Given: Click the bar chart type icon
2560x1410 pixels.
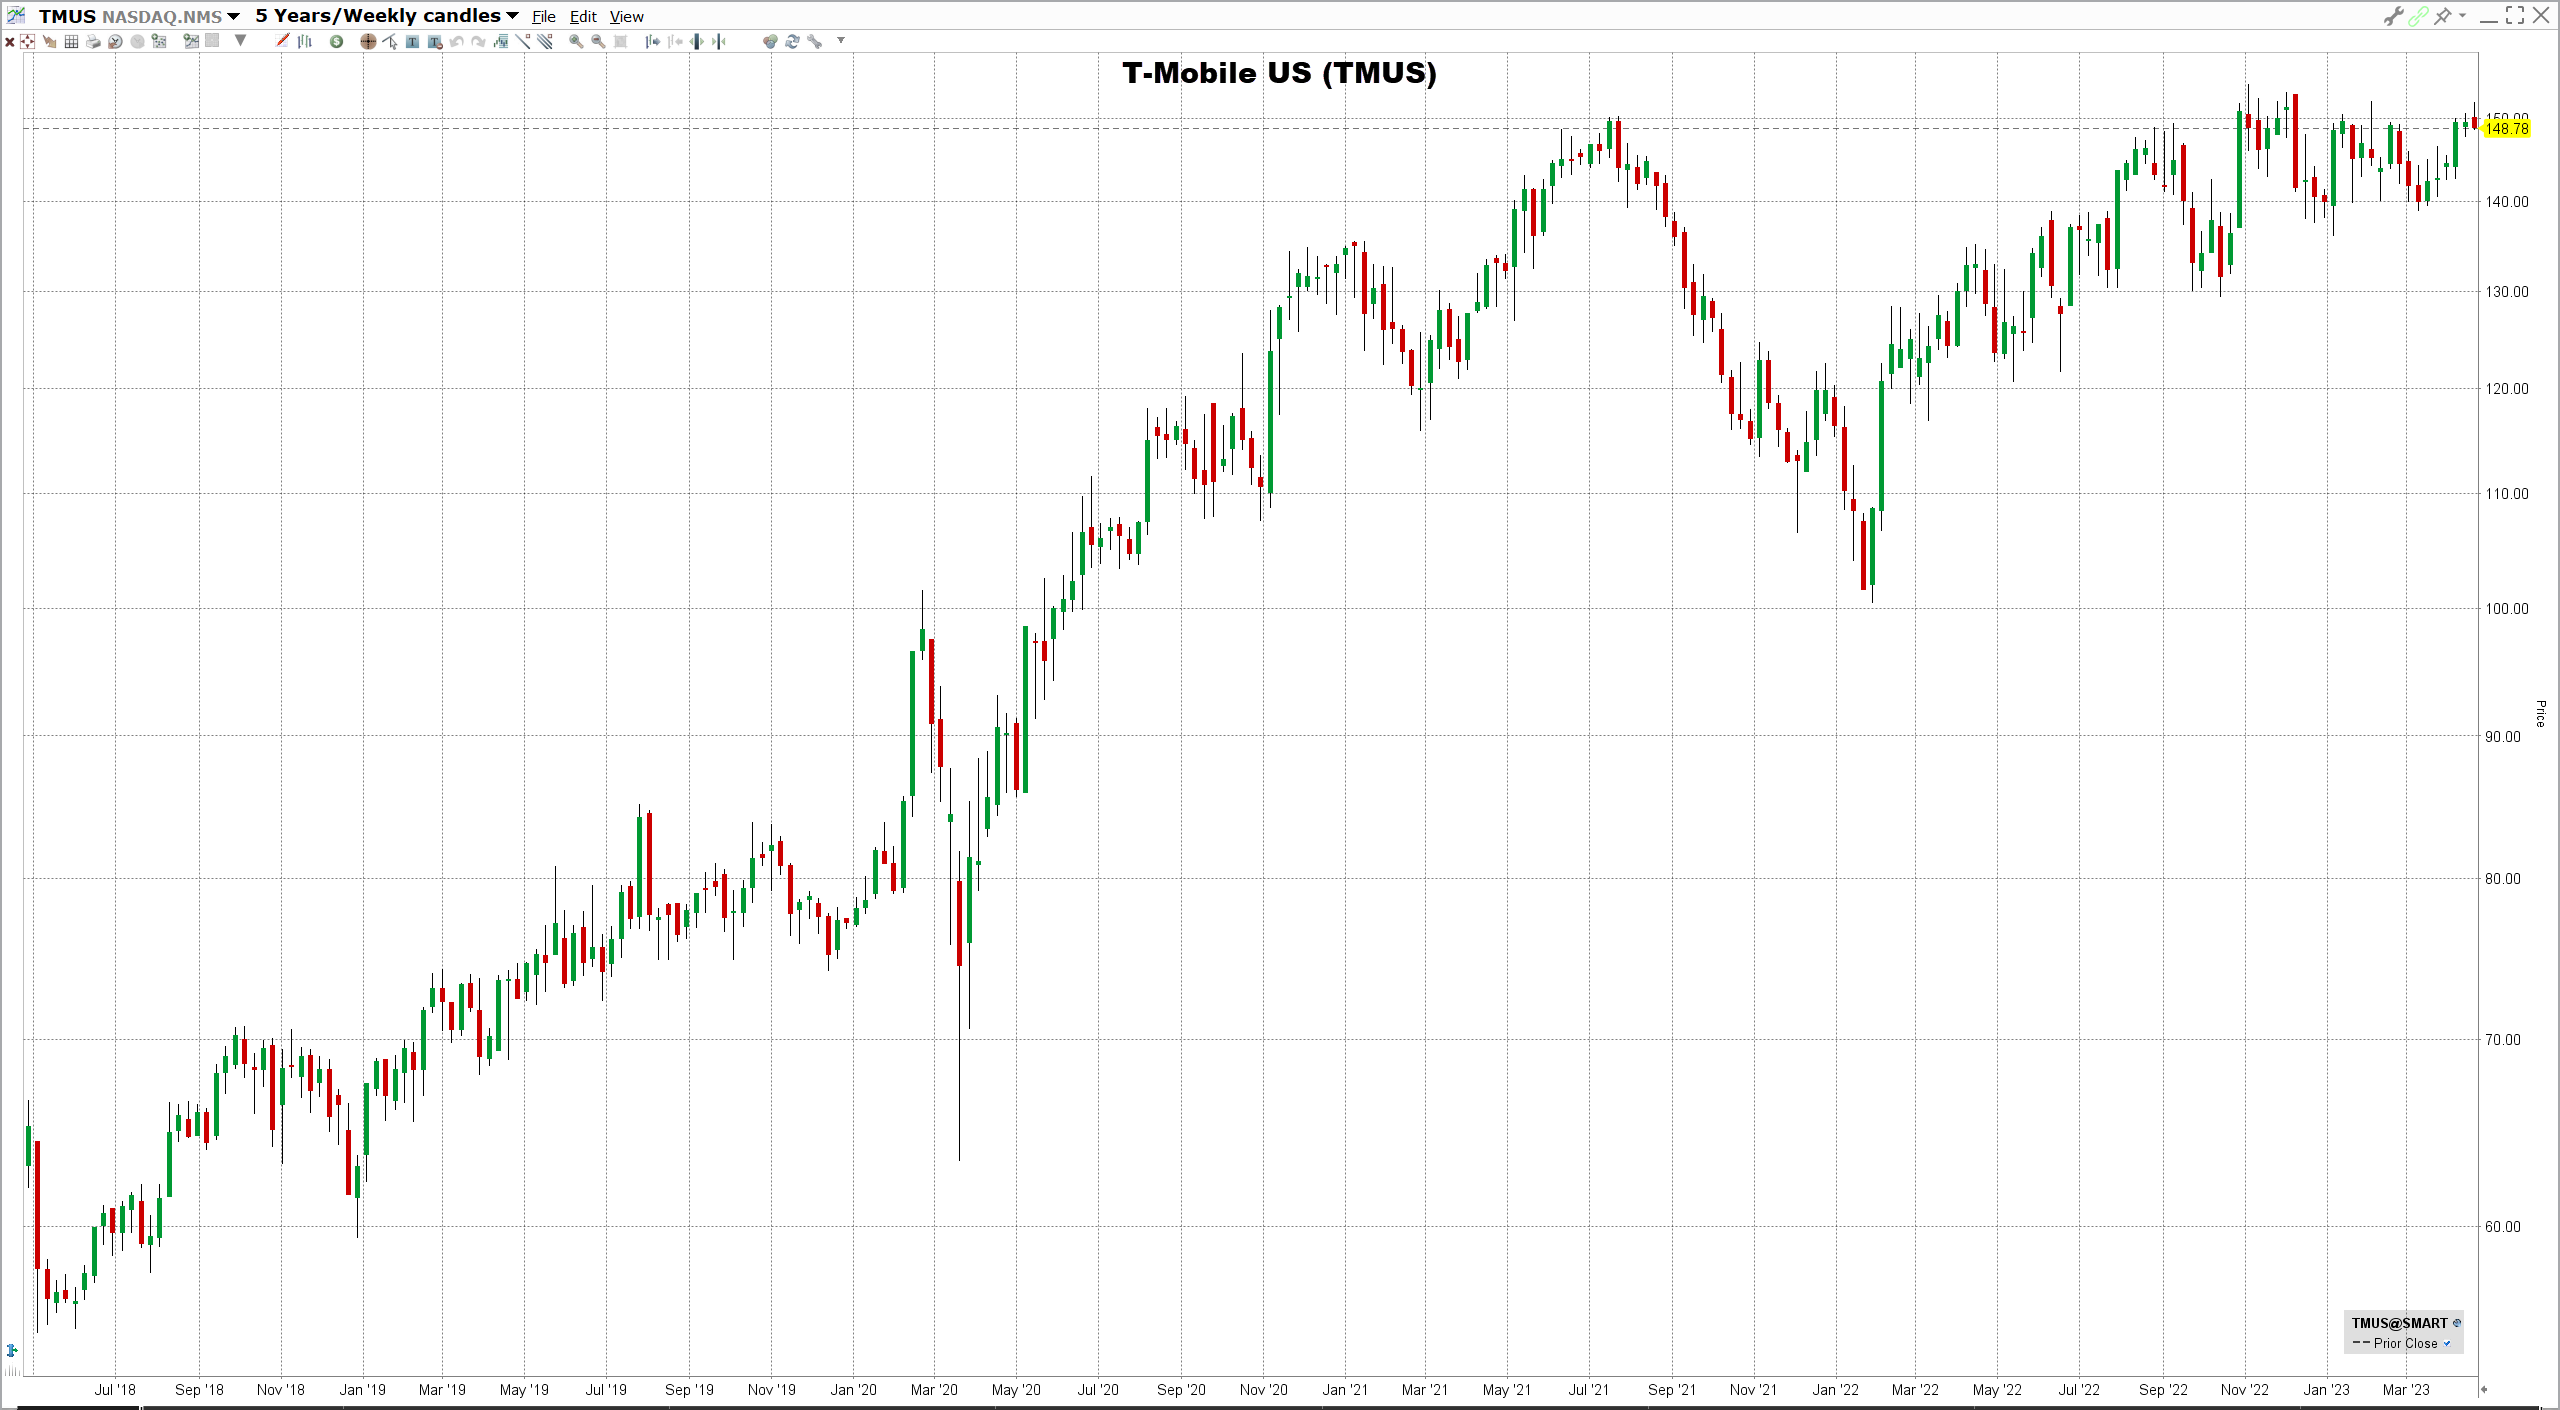Looking at the screenshot, I should tap(305, 41).
